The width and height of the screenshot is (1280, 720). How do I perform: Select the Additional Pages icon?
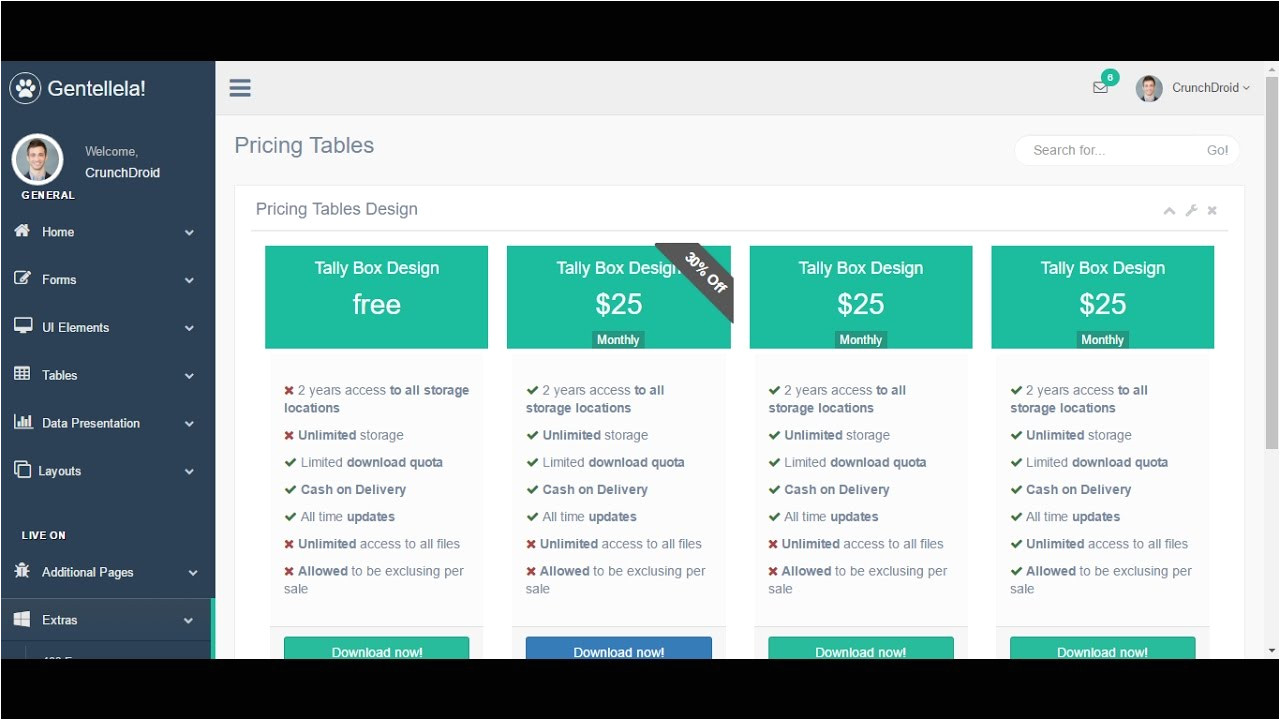click(x=23, y=572)
